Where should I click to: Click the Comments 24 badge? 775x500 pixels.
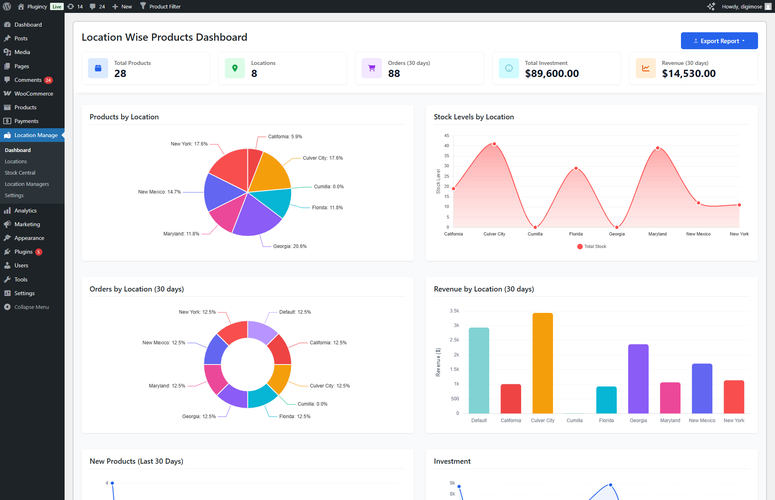48,80
